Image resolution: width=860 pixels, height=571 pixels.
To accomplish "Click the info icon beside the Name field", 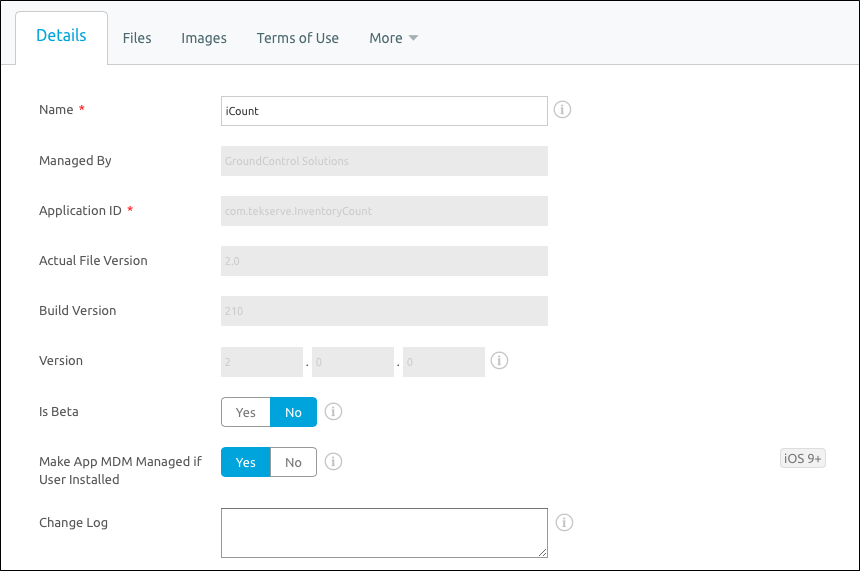I will coord(562,110).
